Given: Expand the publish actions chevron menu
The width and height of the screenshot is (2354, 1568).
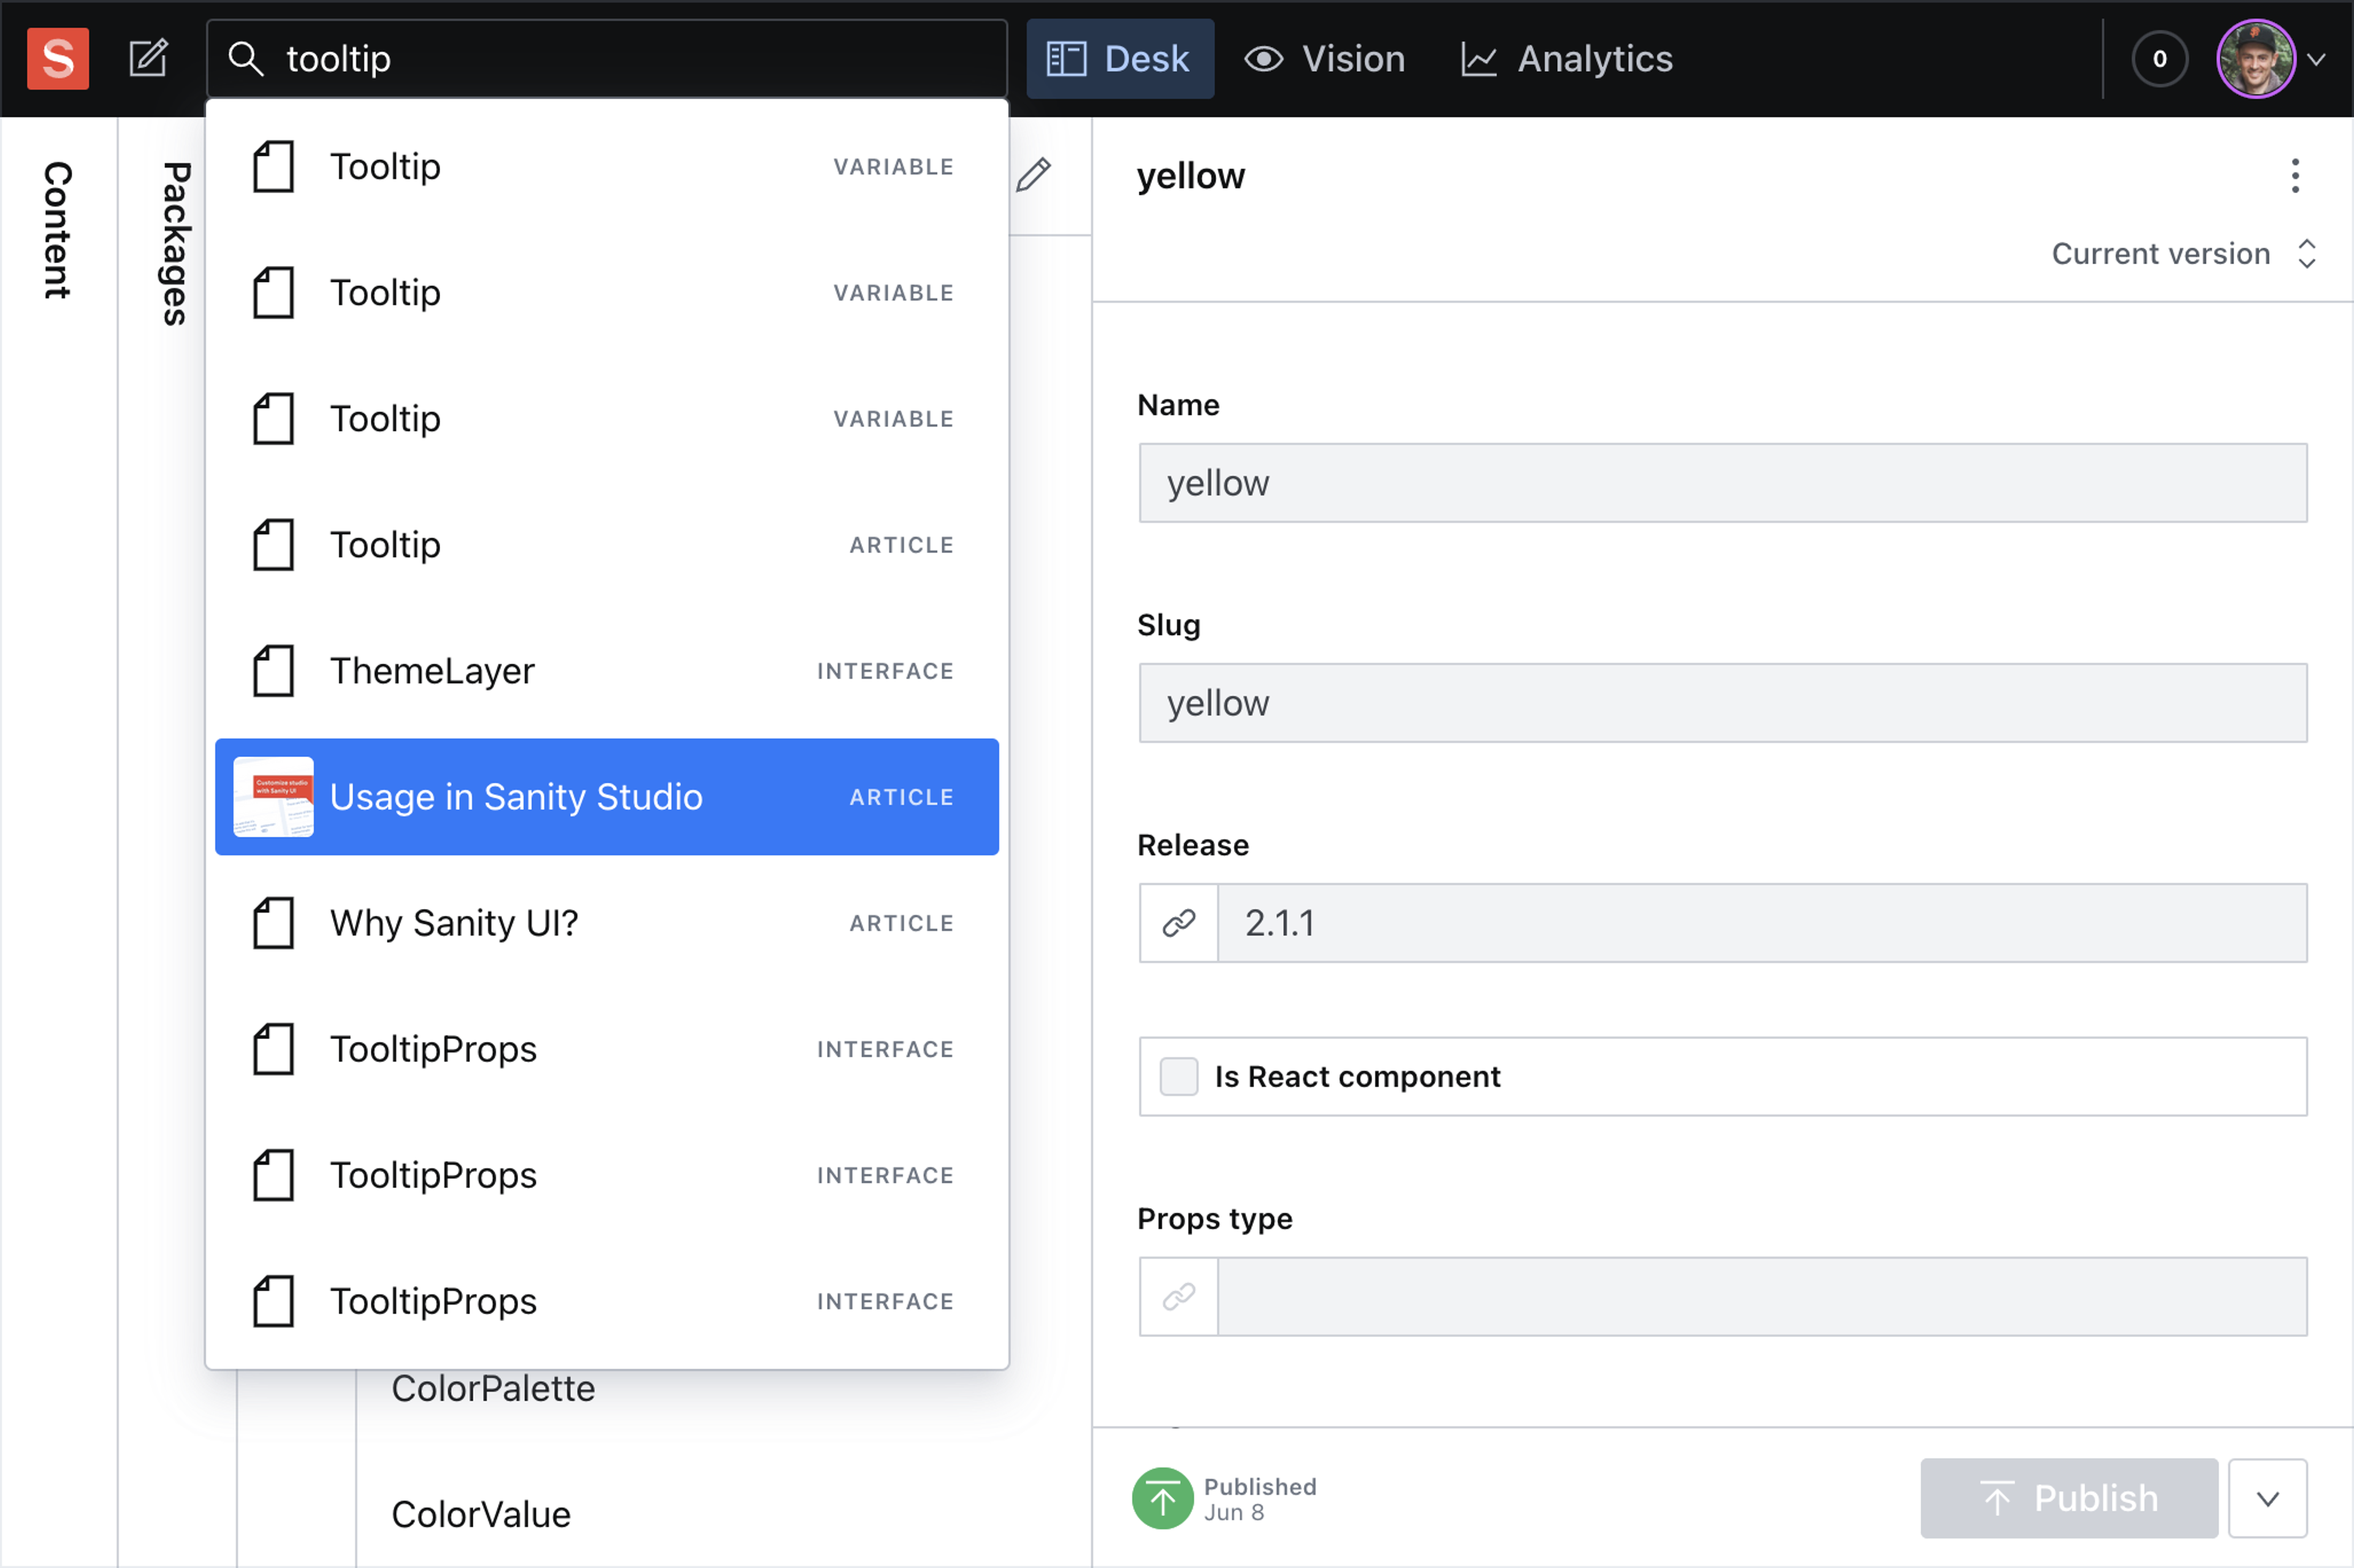Looking at the screenshot, I should pos(2267,1497).
